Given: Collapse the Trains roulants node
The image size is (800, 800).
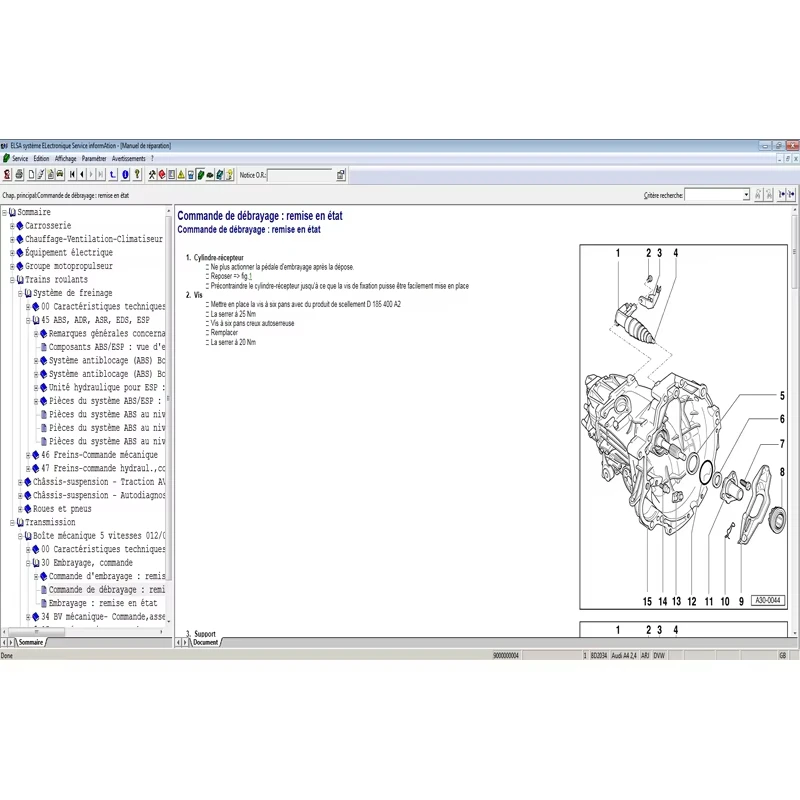Looking at the screenshot, I should pyautogui.click(x=12, y=280).
